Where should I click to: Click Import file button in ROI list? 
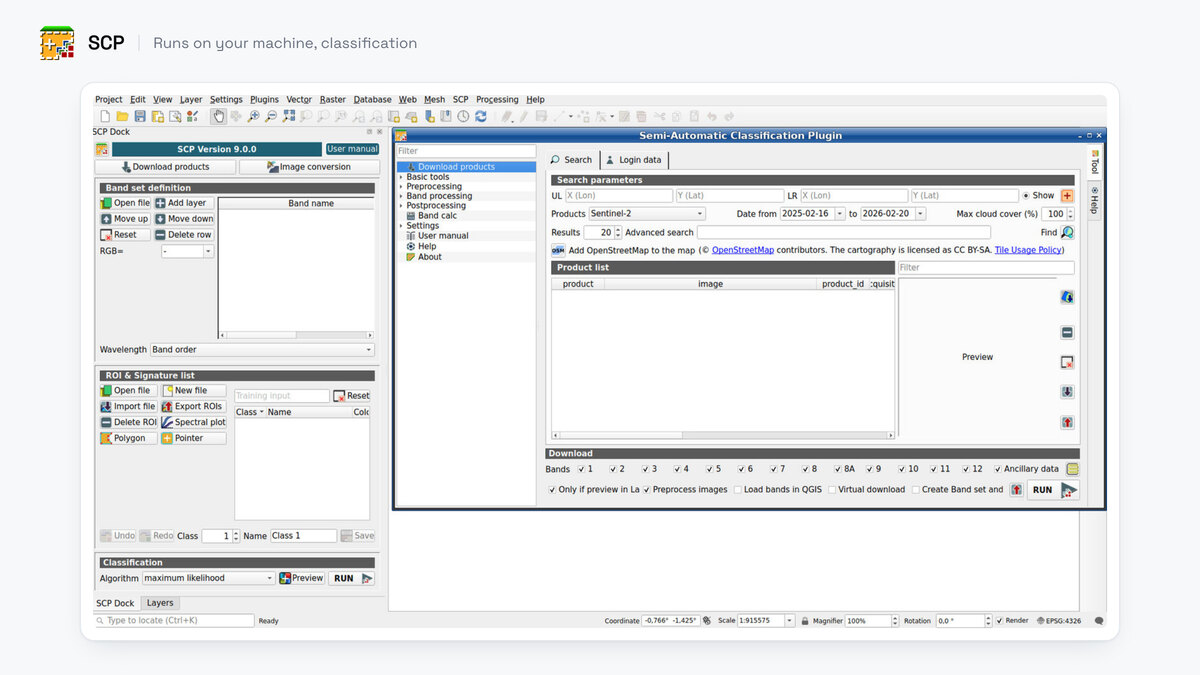point(128,406)
